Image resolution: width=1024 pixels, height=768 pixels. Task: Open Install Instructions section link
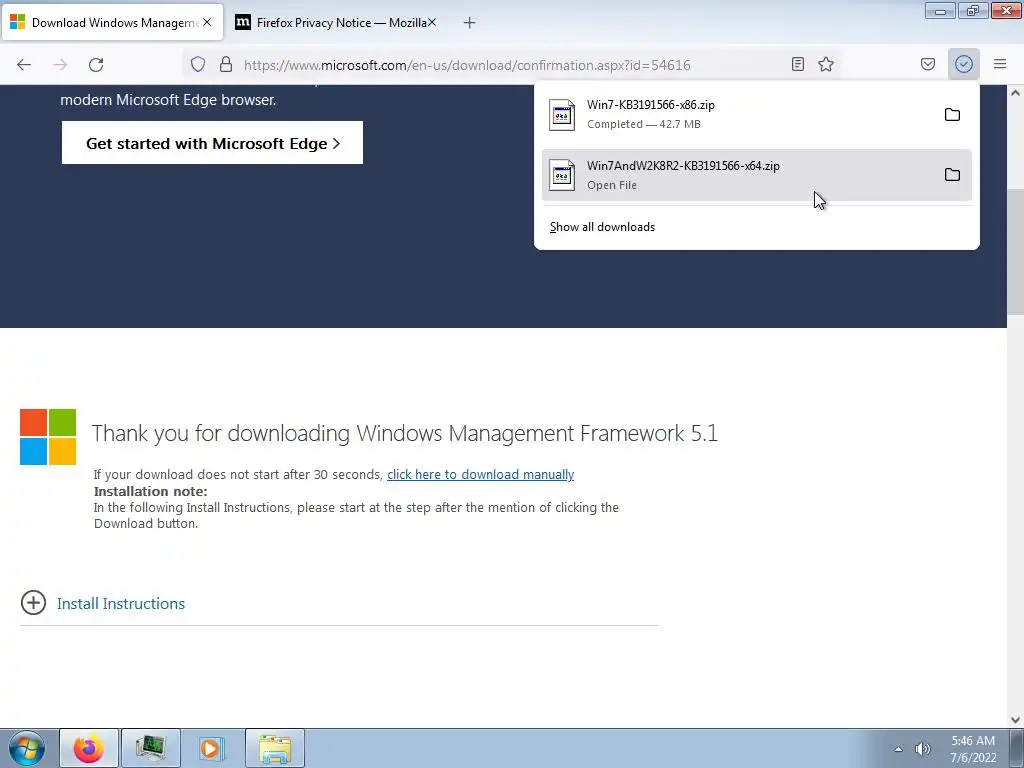[121, 603]
